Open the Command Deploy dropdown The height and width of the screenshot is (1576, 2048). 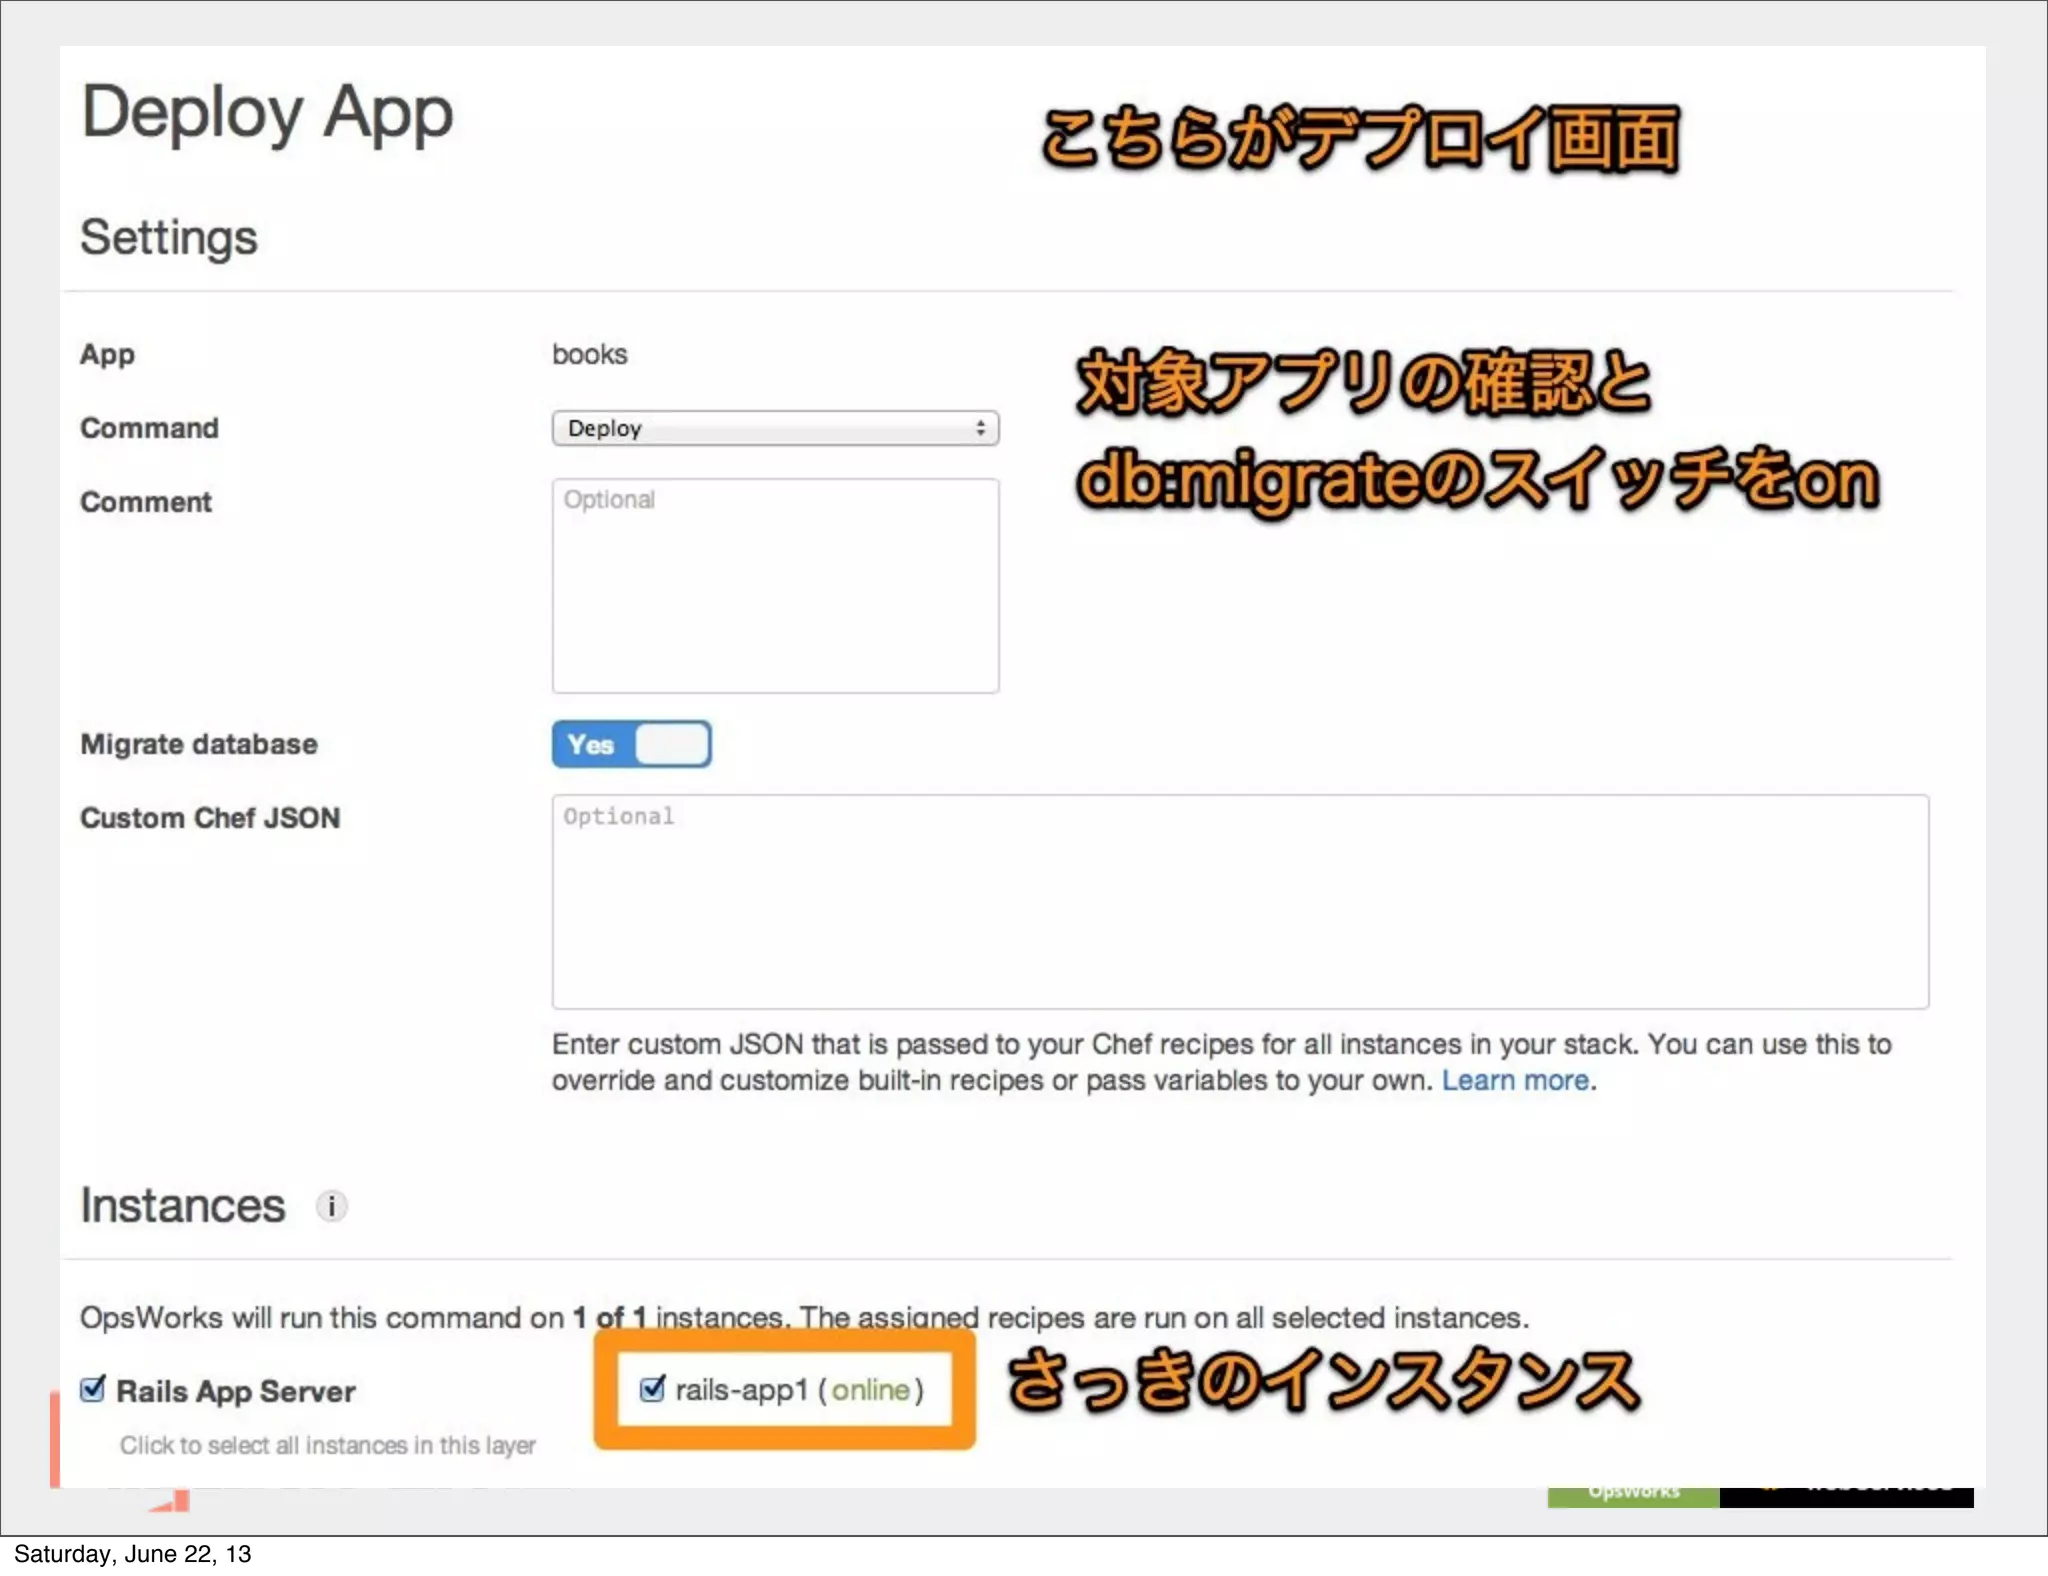pyautogui.click(x=774, y=428)
